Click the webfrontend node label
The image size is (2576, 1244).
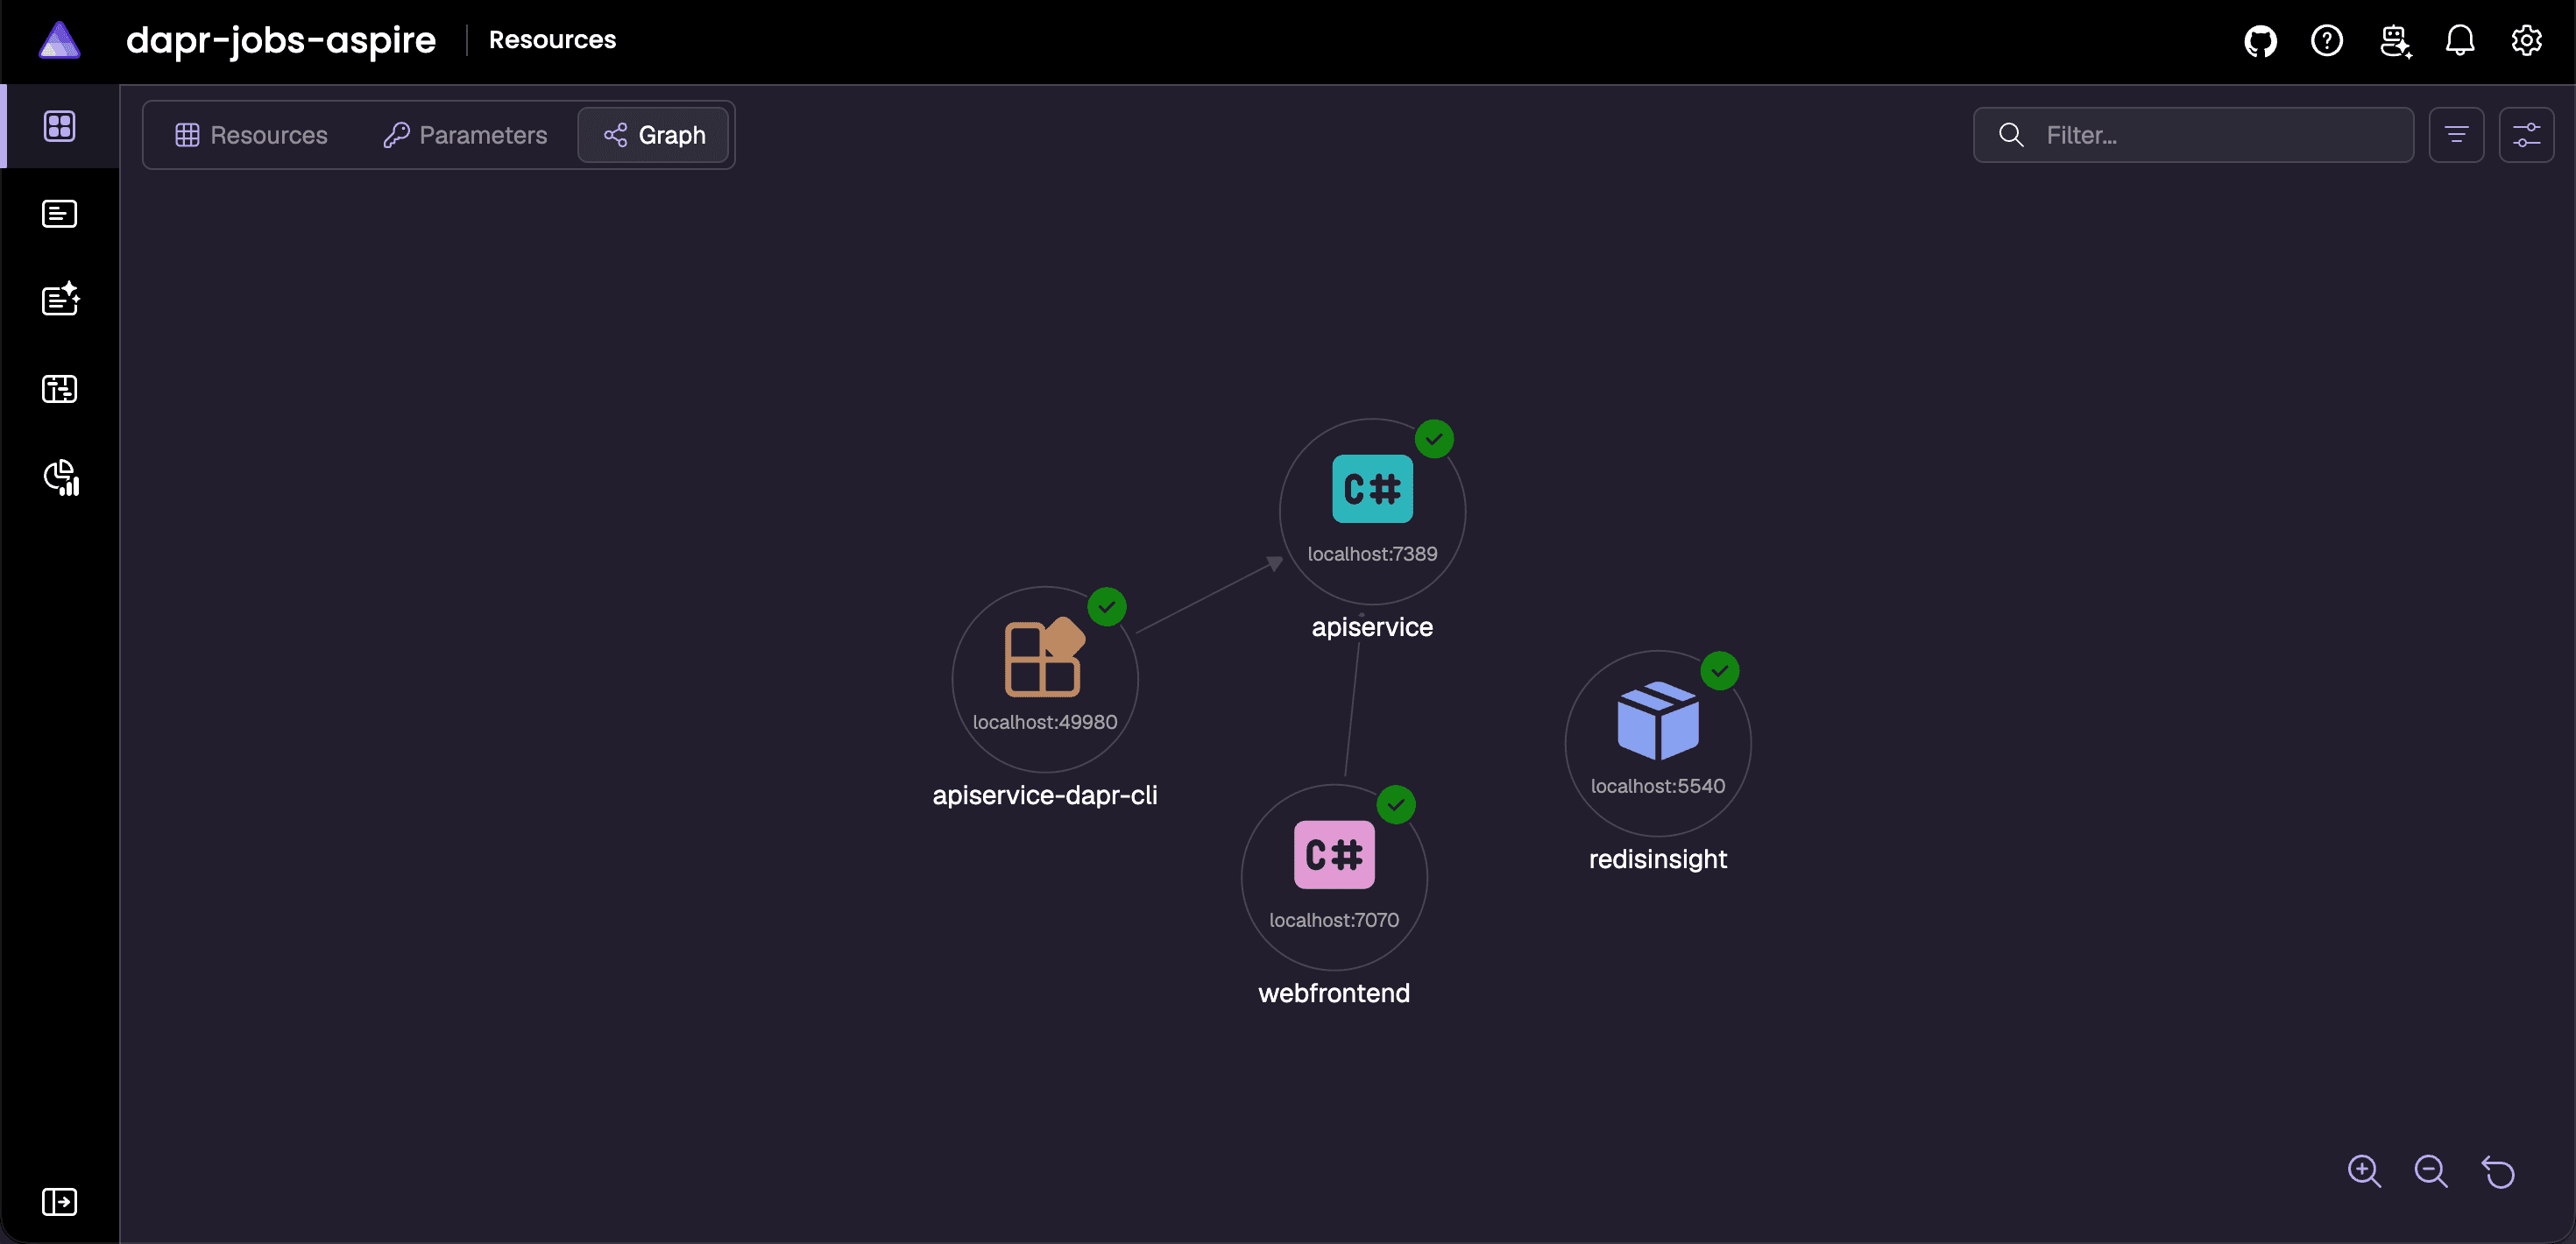[x=1334, y=993]
